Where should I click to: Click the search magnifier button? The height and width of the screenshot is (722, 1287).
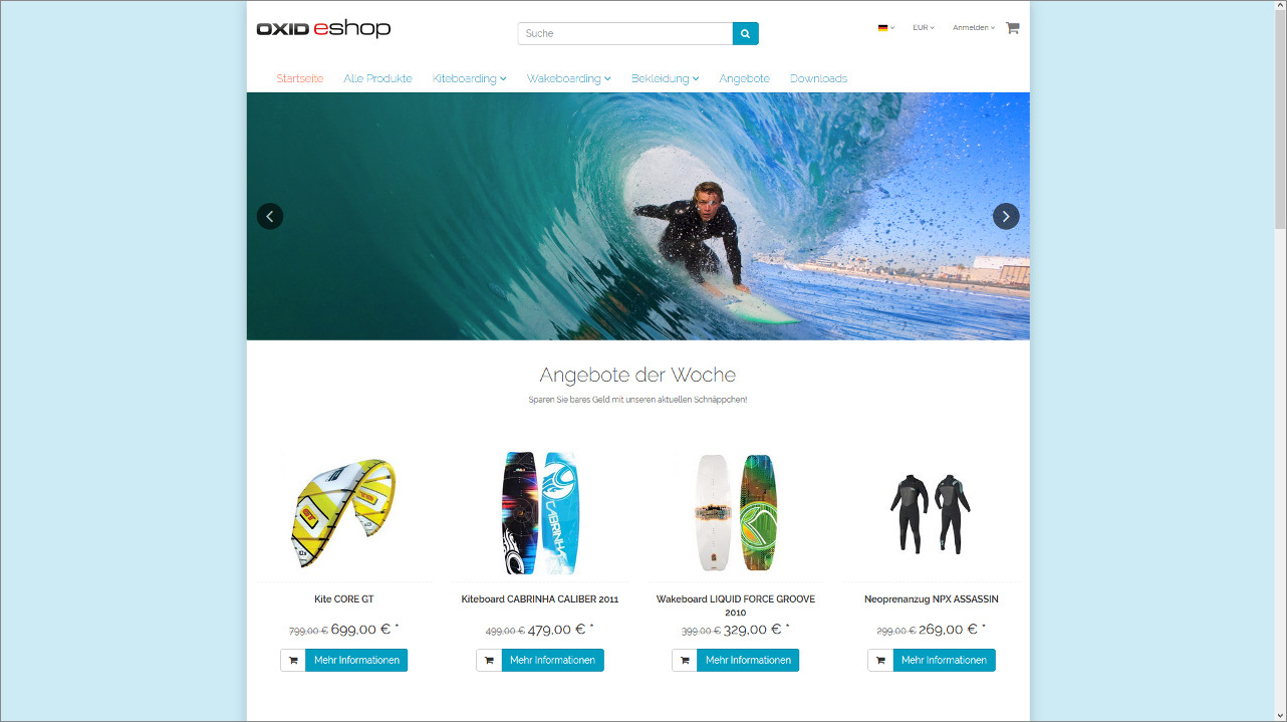pos(745,33)
